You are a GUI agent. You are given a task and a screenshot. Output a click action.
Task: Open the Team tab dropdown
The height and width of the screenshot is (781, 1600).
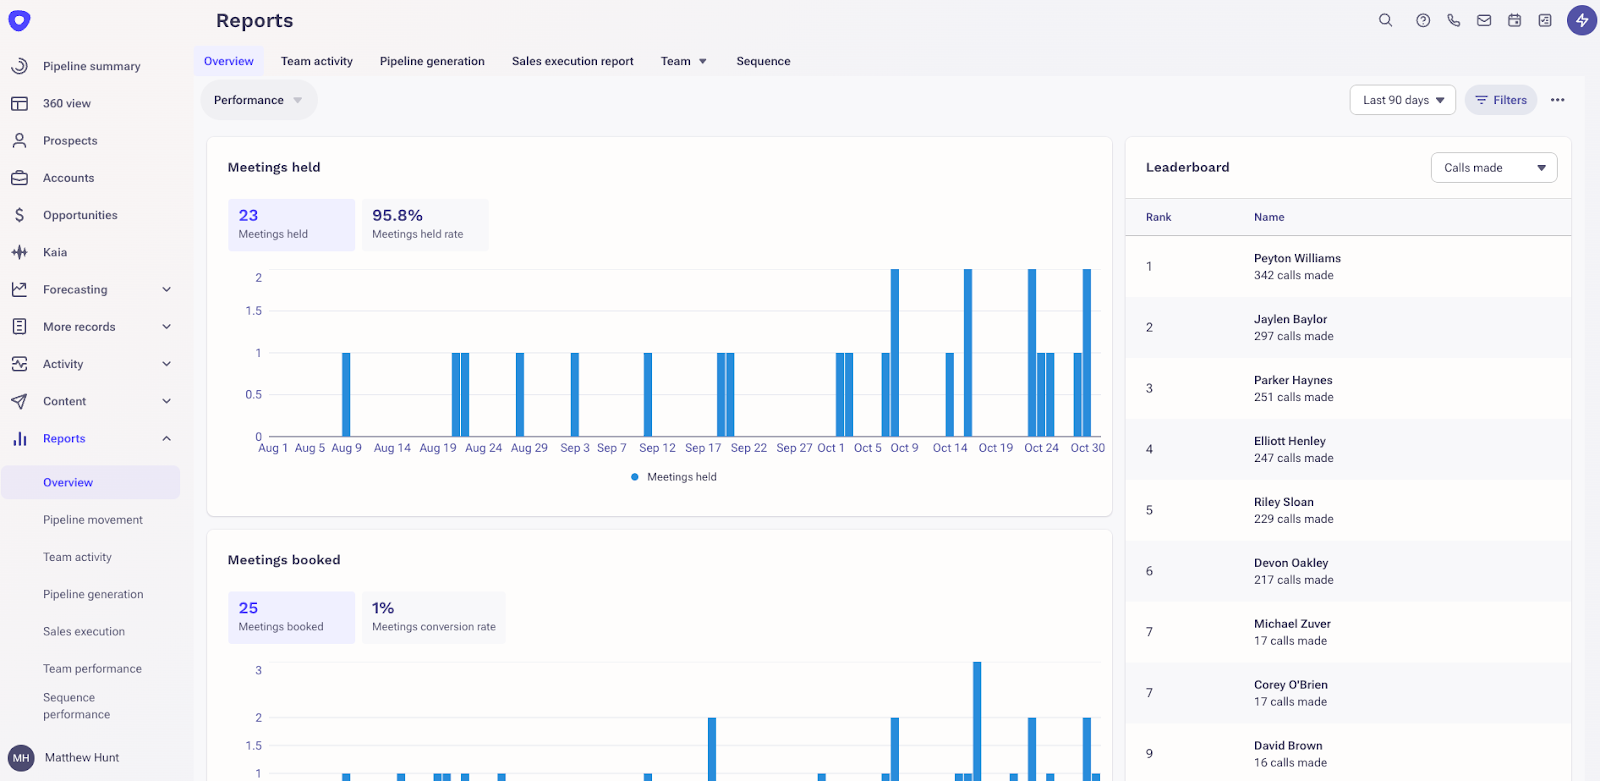click(x=684, y=61)
